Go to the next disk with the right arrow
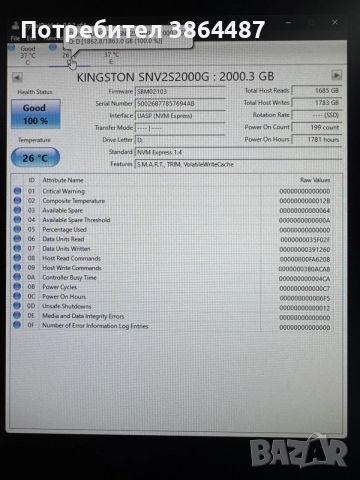This screenshot has width=360, height=480. click(x=337, y=75)
